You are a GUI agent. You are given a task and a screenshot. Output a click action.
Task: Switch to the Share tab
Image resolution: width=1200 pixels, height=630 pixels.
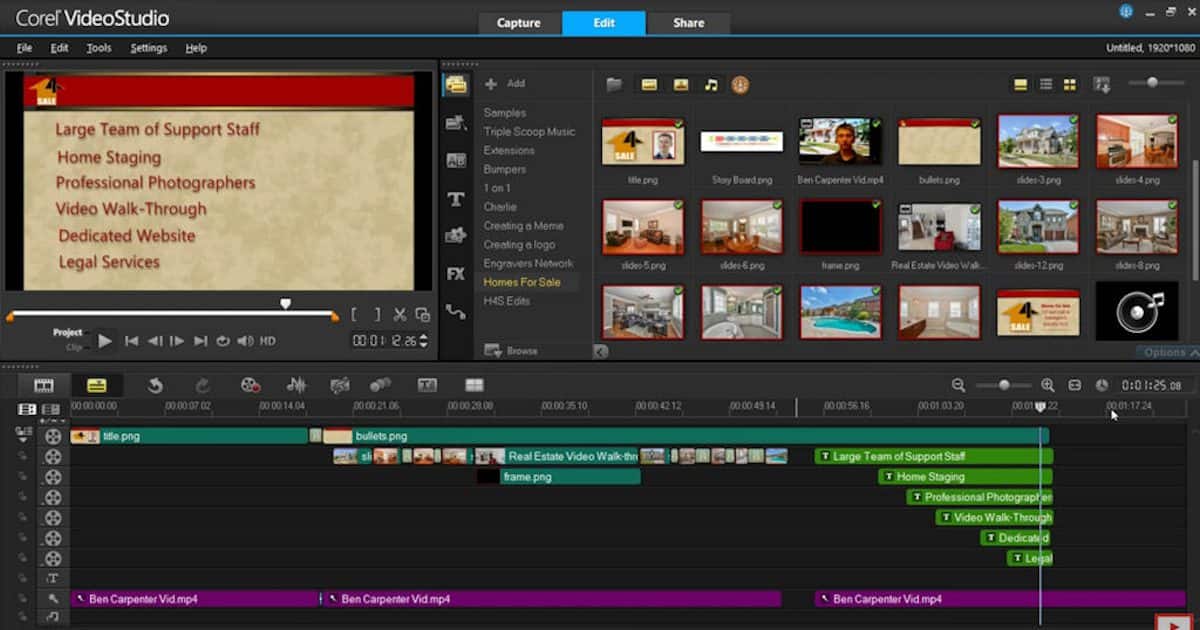click(x=688, y=23)
